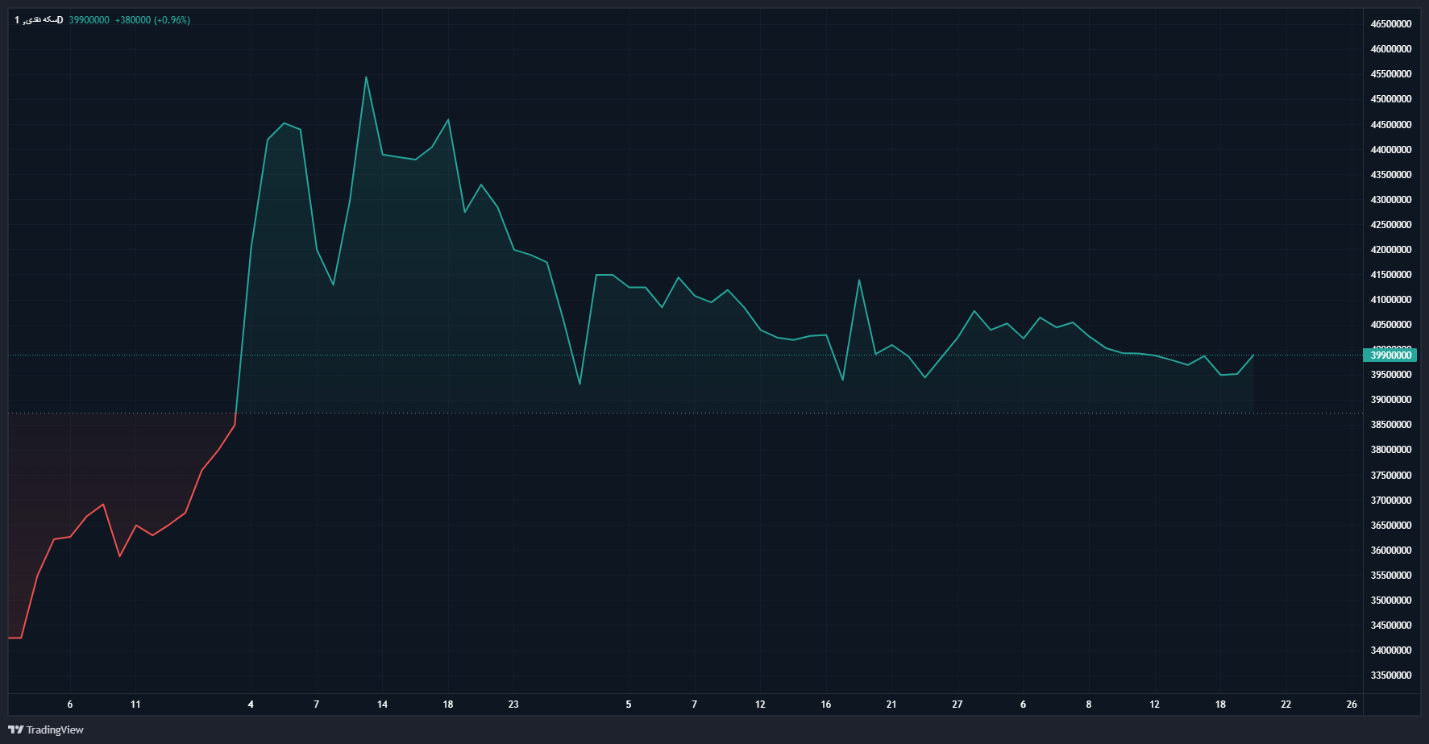This screenshot has width=1429, height=744.
Task: Click the legend's 39900000 last price value
Action: [x=89, y=20]
